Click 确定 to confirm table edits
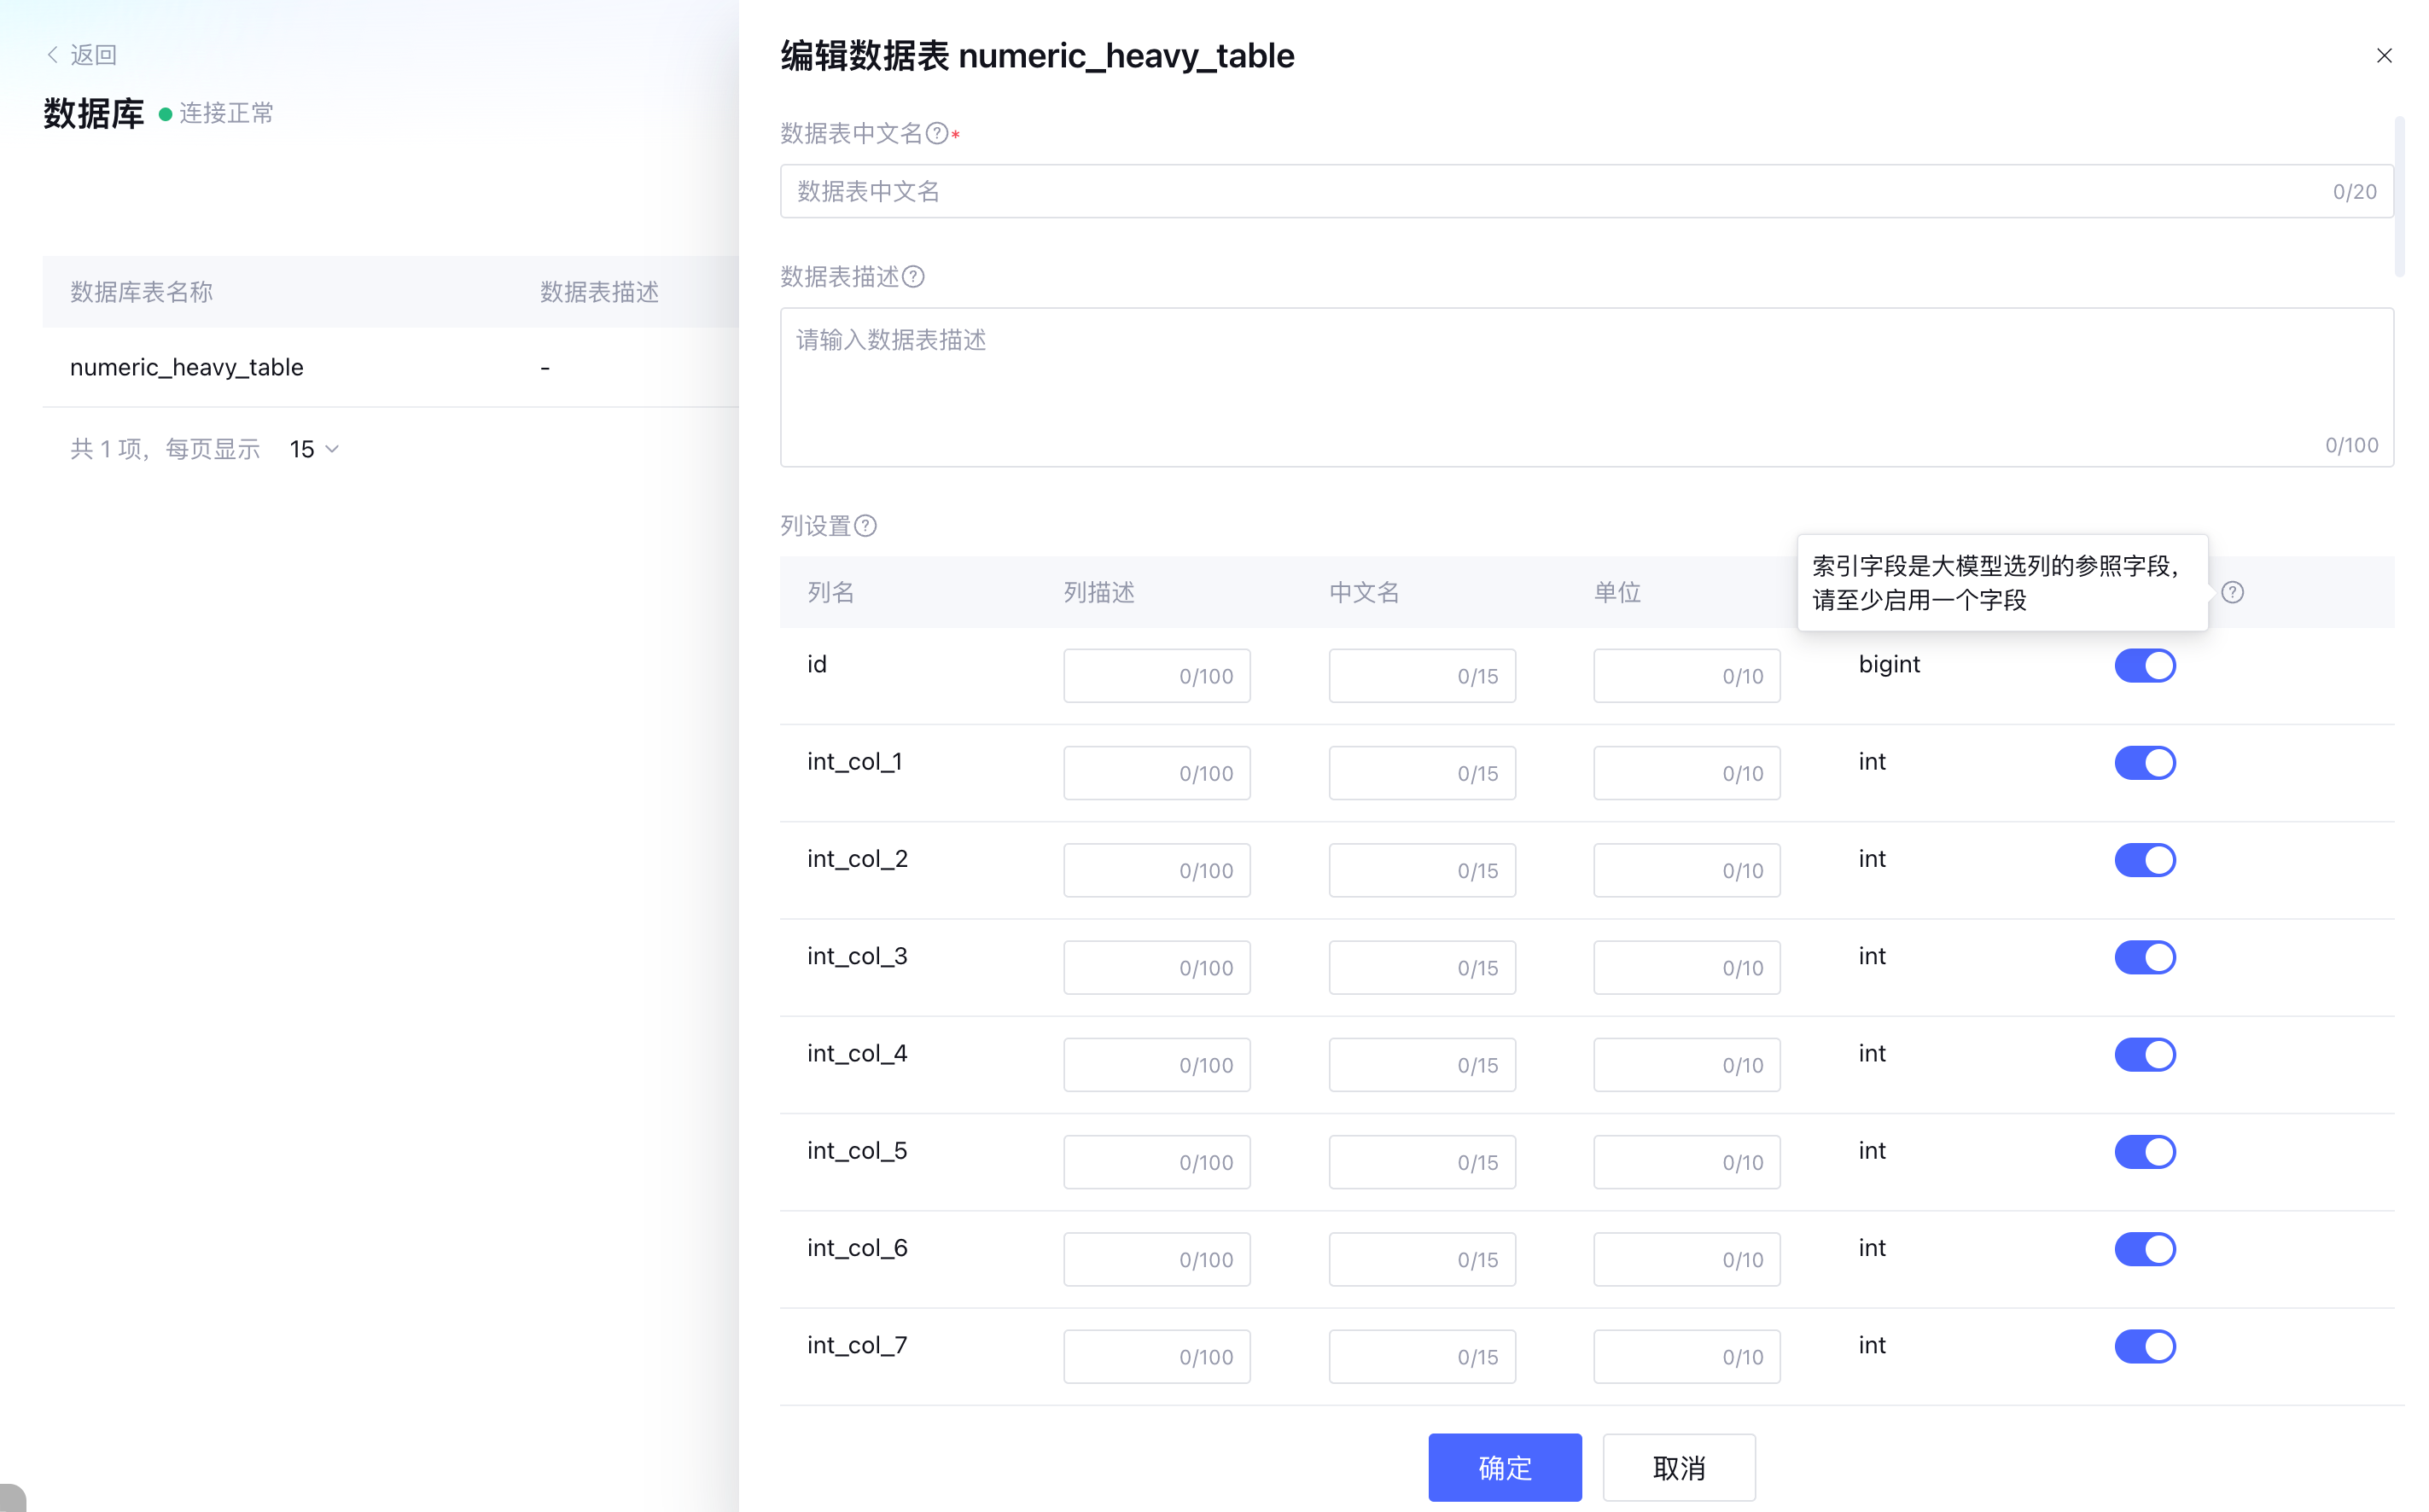This screenshot has width=2429, height=1512. coord(1504,1467)
